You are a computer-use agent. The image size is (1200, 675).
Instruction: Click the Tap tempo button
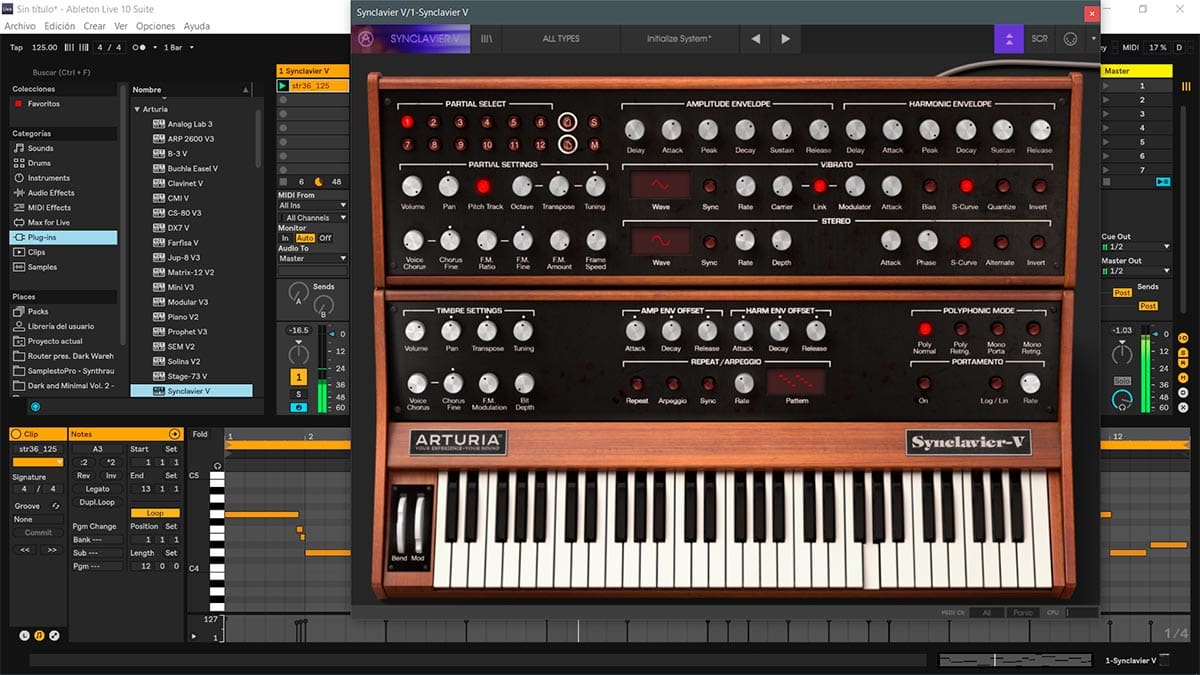[x=16, y=47]
